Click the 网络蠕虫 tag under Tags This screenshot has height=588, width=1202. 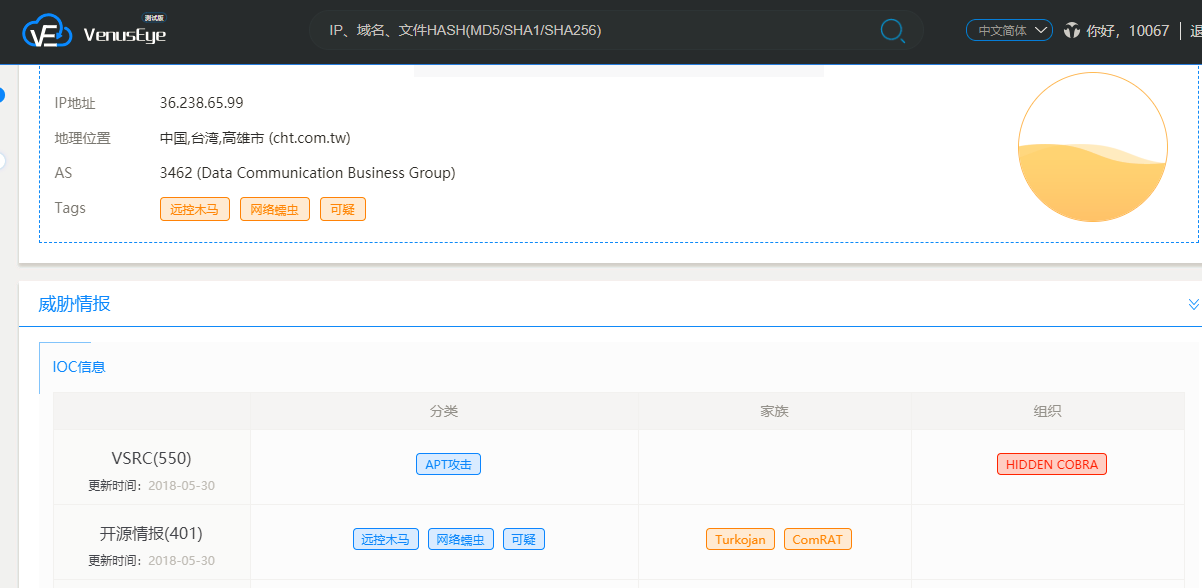pos(274,209)
